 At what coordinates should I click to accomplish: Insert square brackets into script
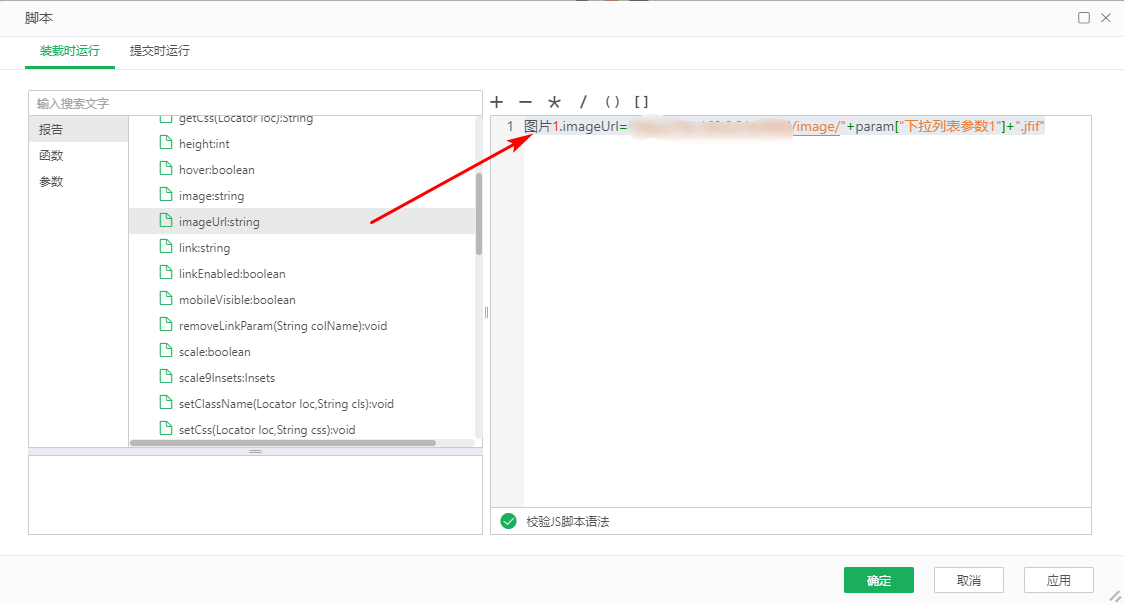(642, 102)
